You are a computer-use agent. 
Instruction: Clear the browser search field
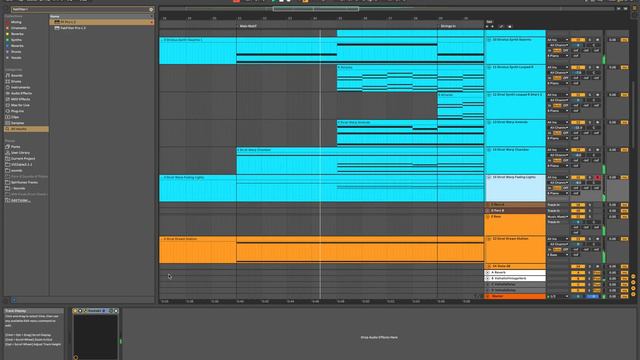coord(151,9)
